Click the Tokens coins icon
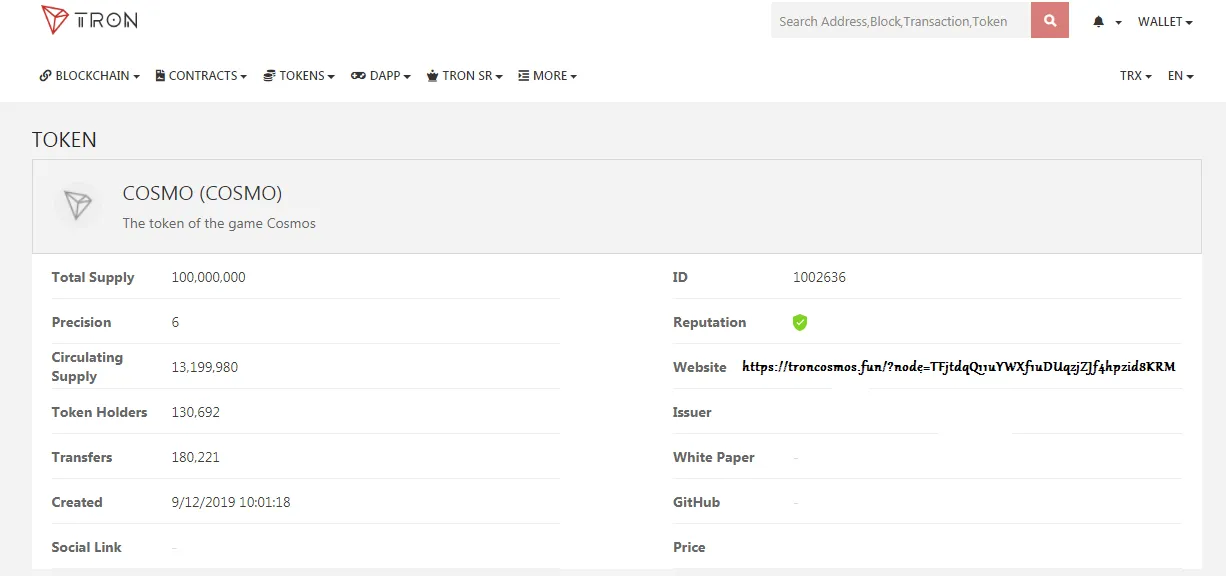 coord(269,76)
